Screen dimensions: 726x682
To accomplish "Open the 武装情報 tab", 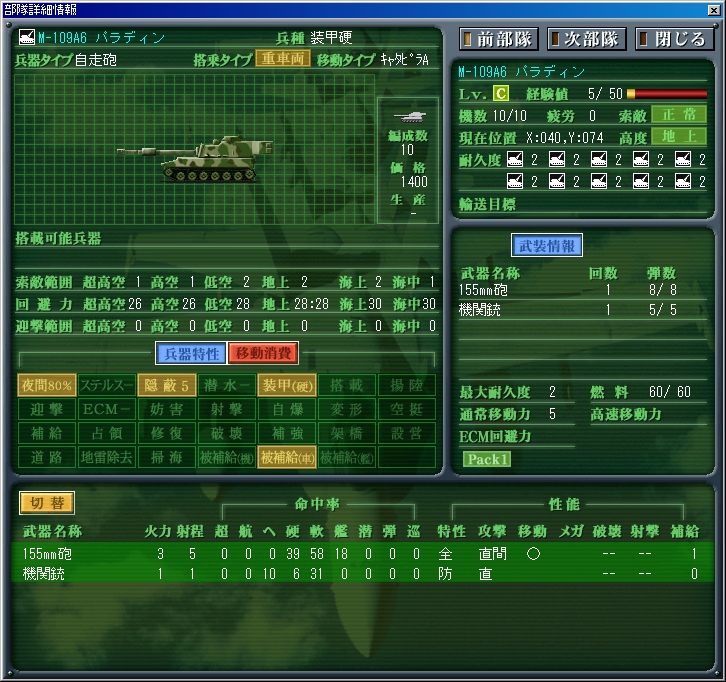I will click(547, 245).
